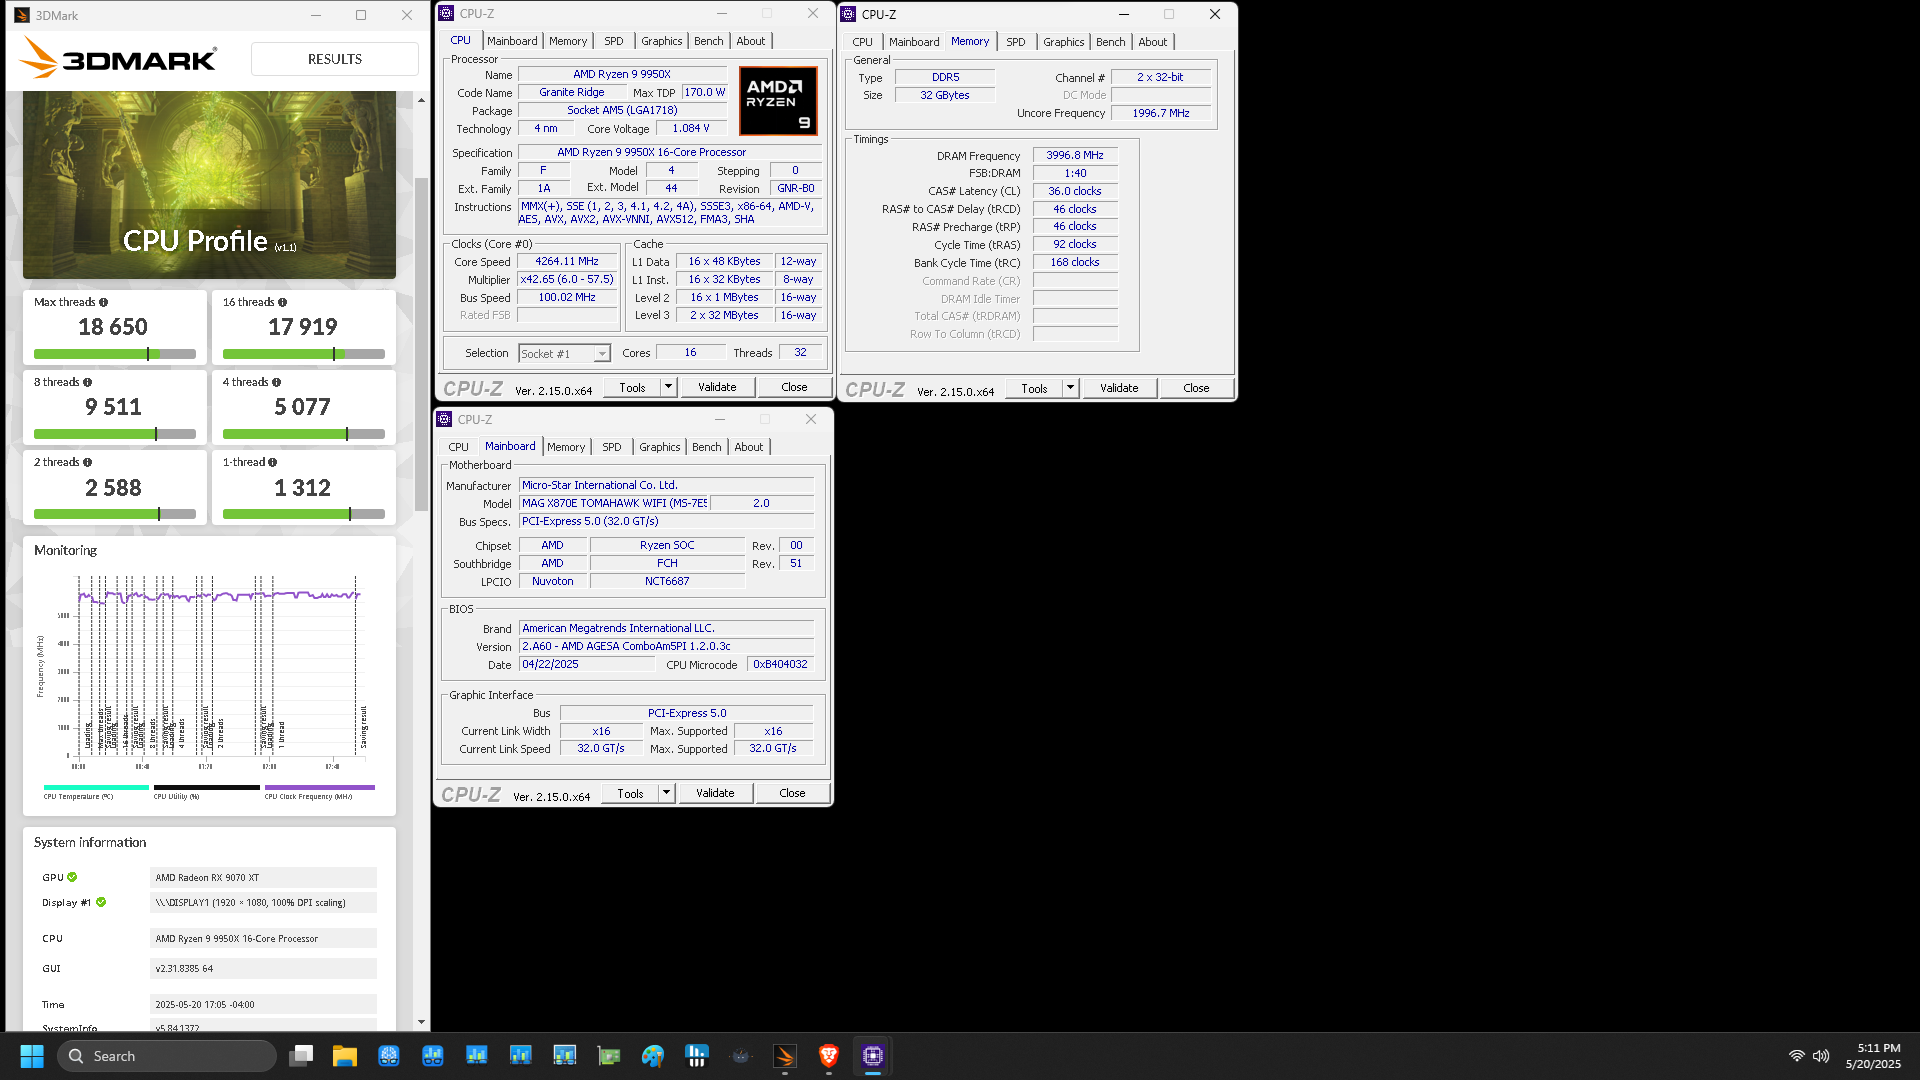Click the info icon beside 2 threads
Screen dimensions: 1920x1080
pyautogui.click(x=87, y=462)
